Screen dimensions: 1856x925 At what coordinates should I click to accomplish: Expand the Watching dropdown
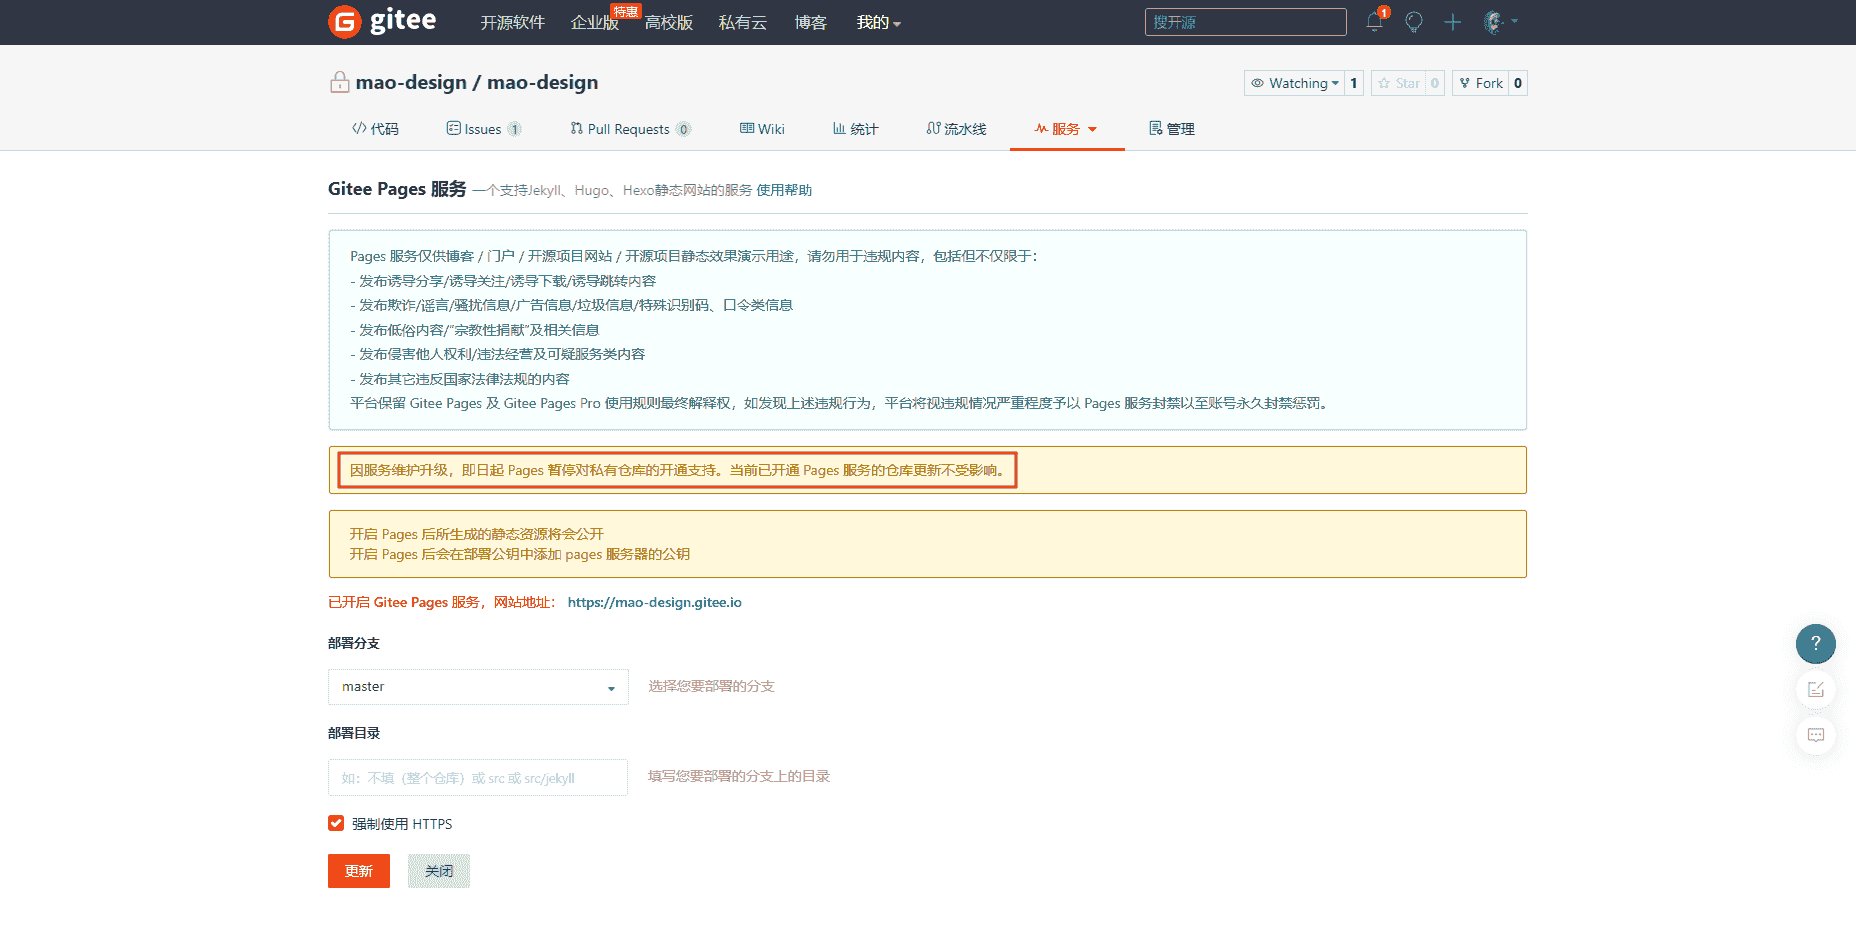(1295, 83)
